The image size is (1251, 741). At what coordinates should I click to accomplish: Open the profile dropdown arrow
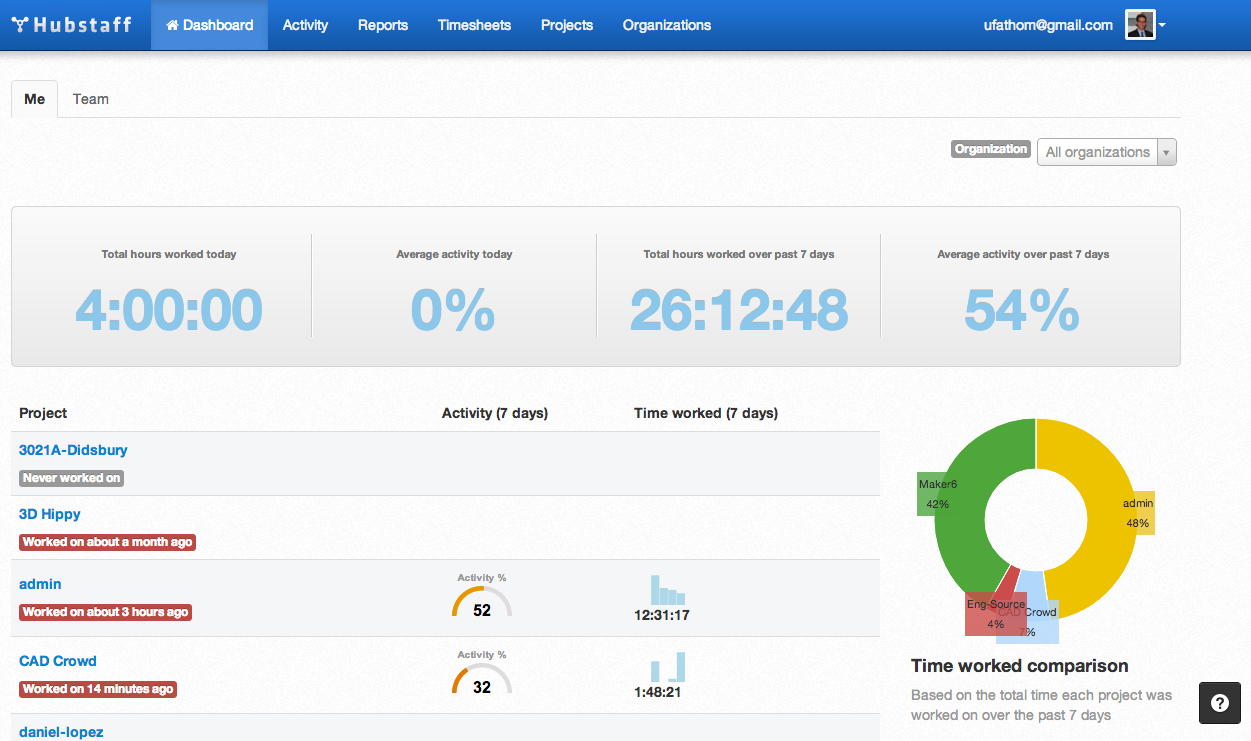tap(1163, 24)
